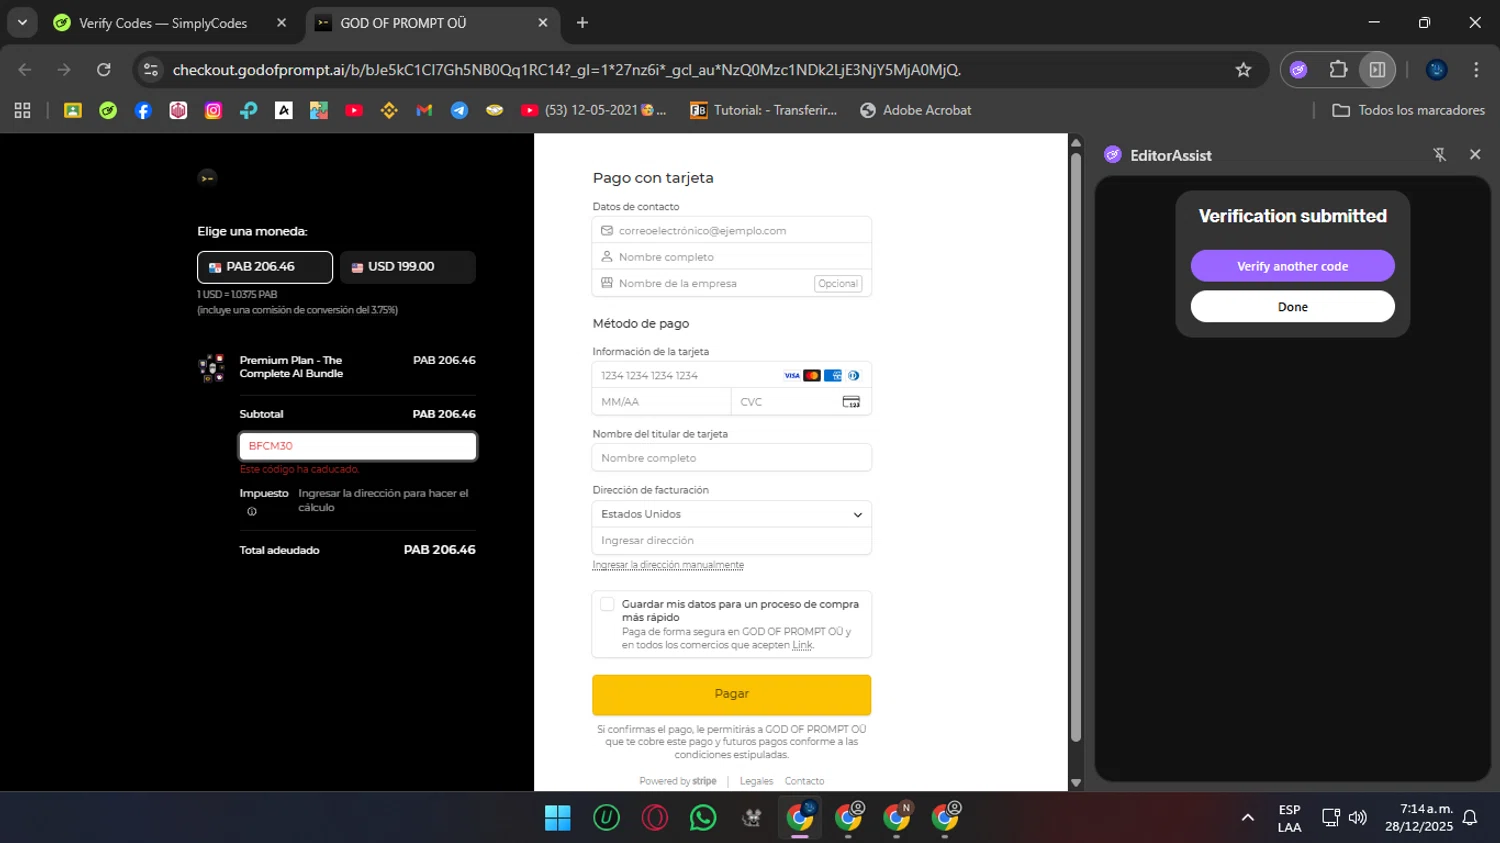1500x843 pixels.
Task: Click the 'Powered by stripe' link
Action: 677,781
